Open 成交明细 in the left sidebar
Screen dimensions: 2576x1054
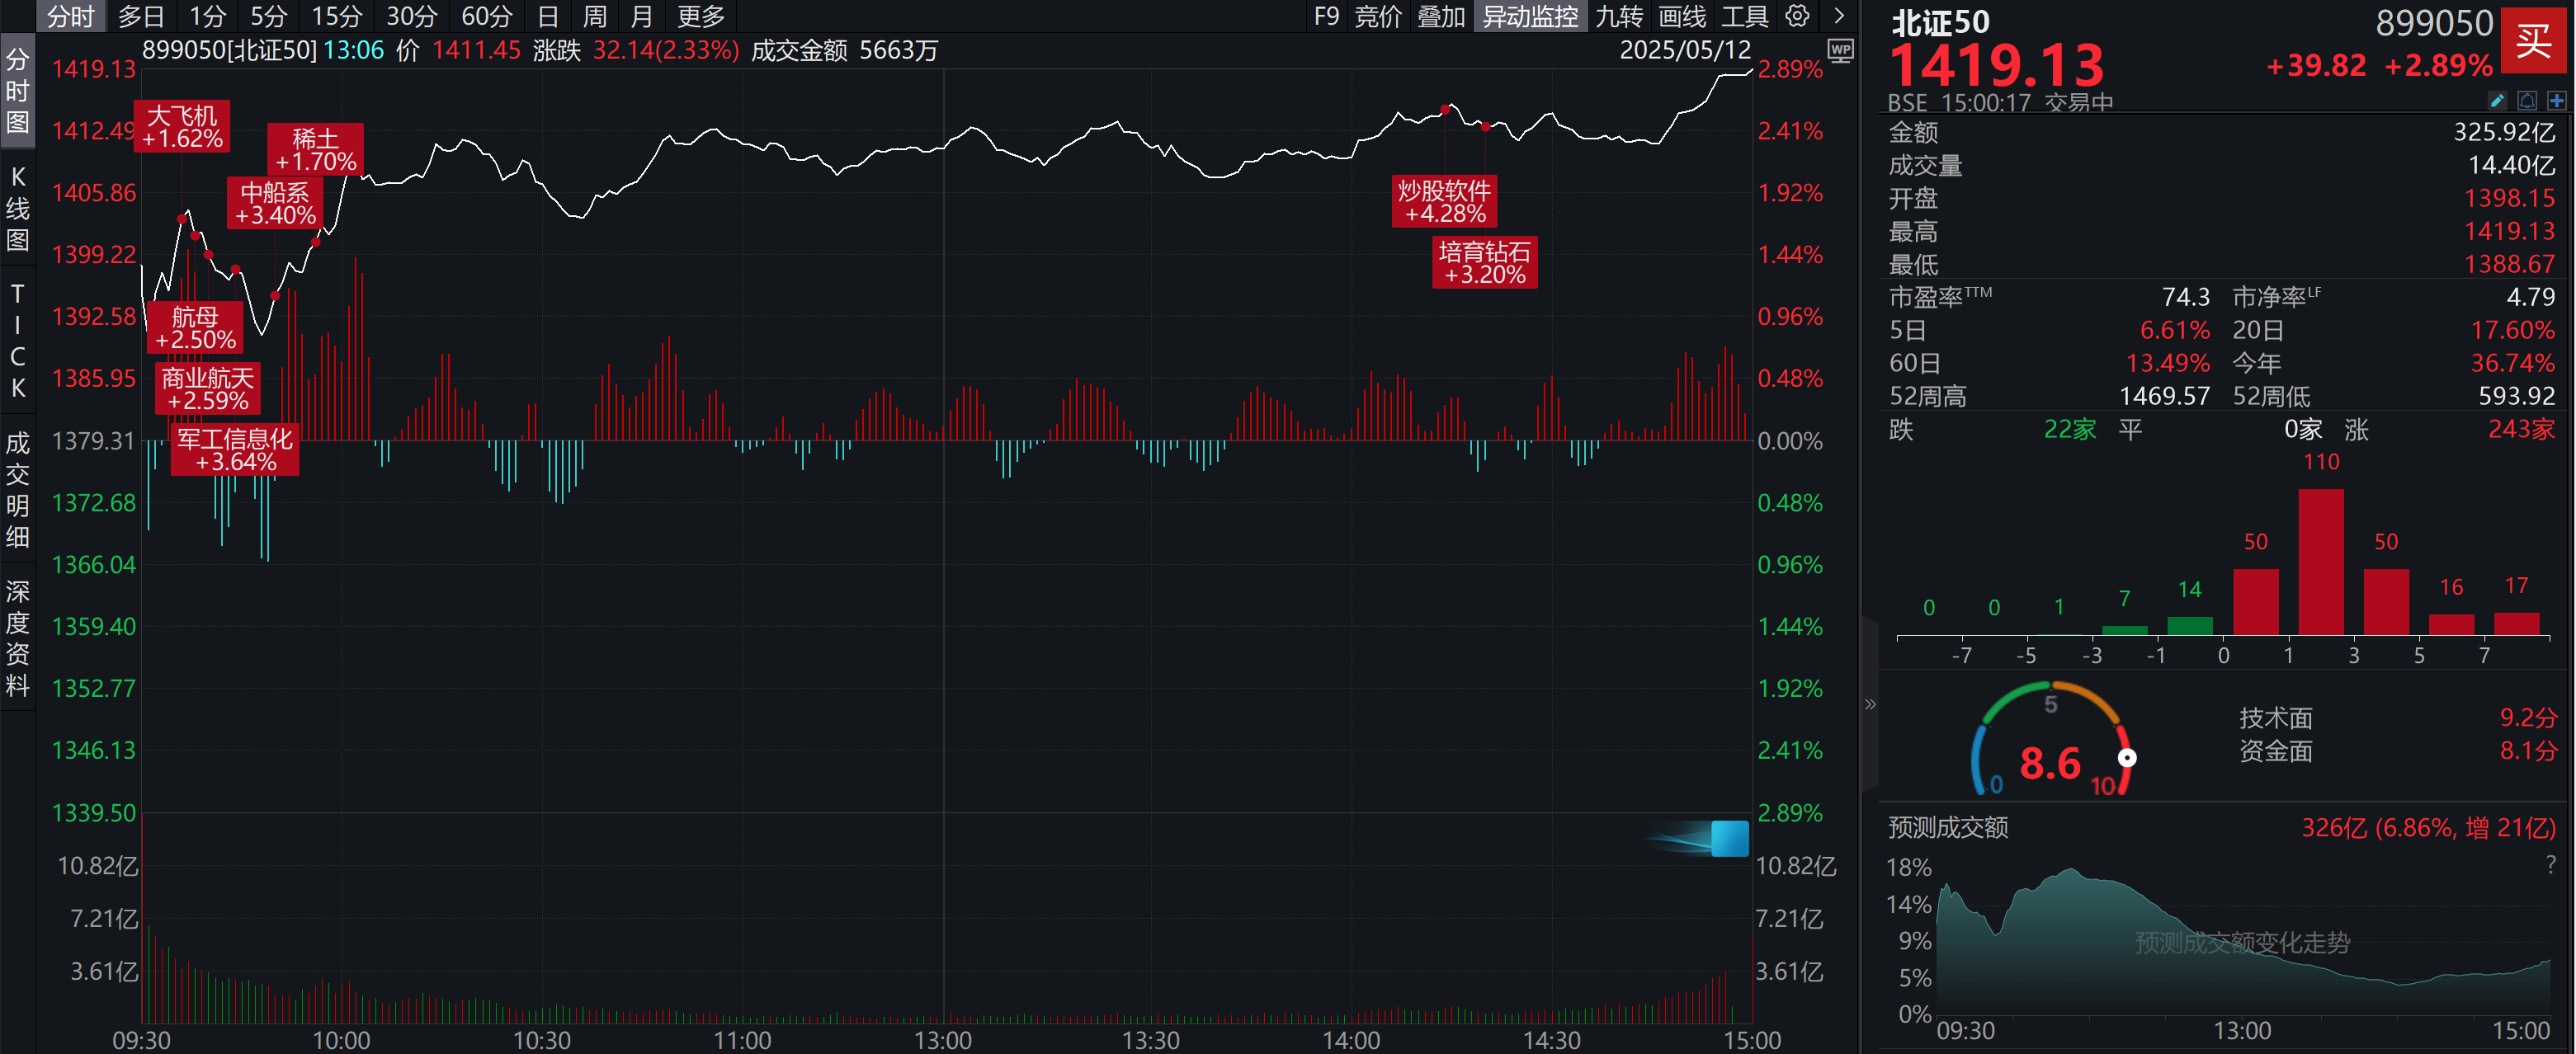click(18, 489)
